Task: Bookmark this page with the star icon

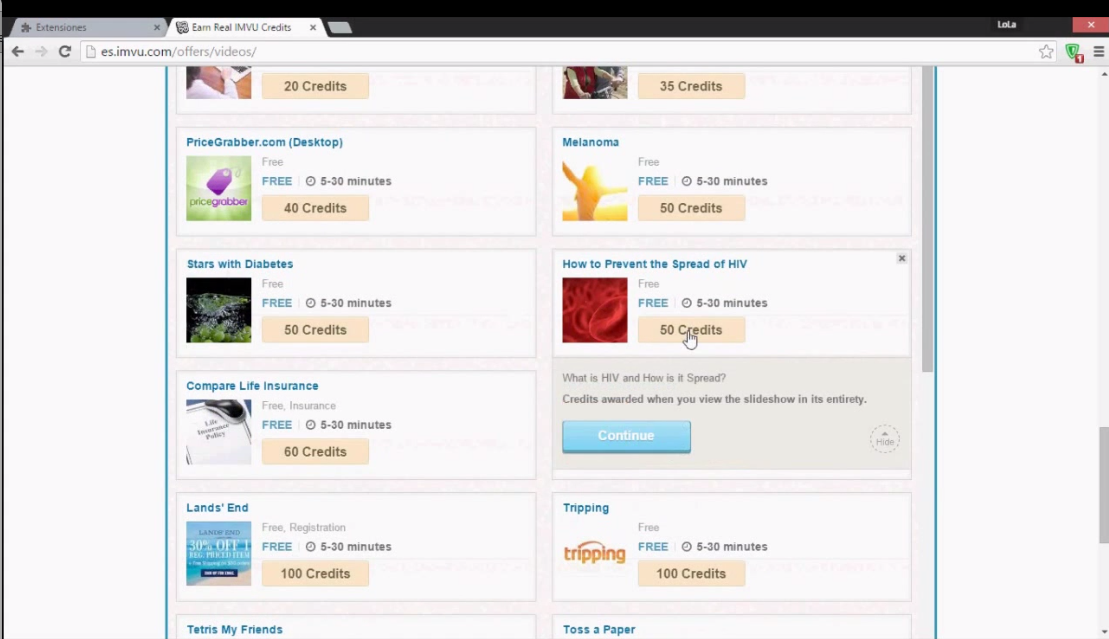Action: 1046,52
